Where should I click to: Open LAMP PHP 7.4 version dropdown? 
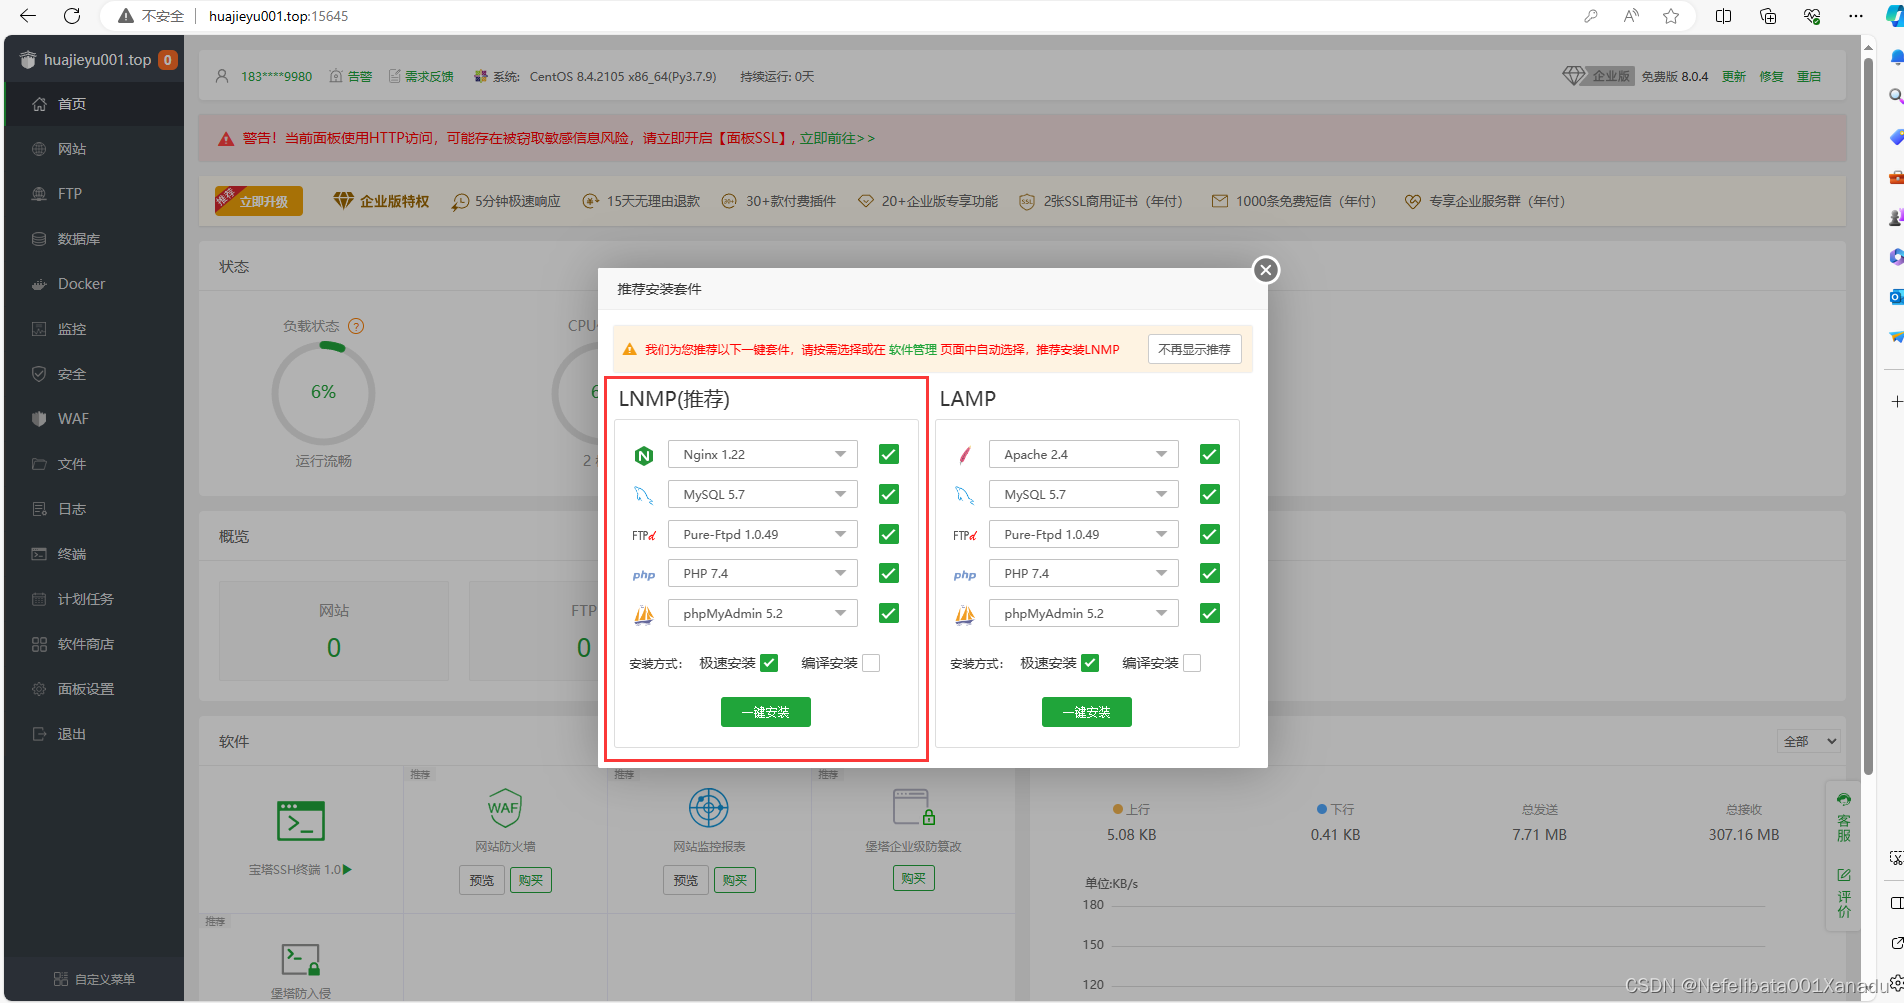click(x=1084, y=573)
